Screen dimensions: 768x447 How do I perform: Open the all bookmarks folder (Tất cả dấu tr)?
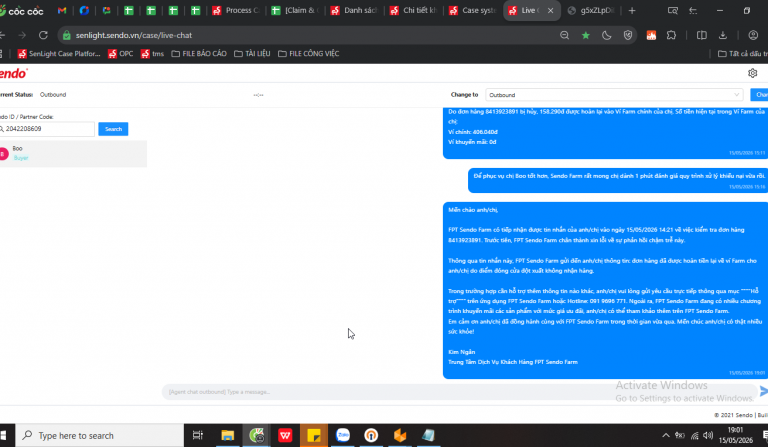[x=741, y=54]
